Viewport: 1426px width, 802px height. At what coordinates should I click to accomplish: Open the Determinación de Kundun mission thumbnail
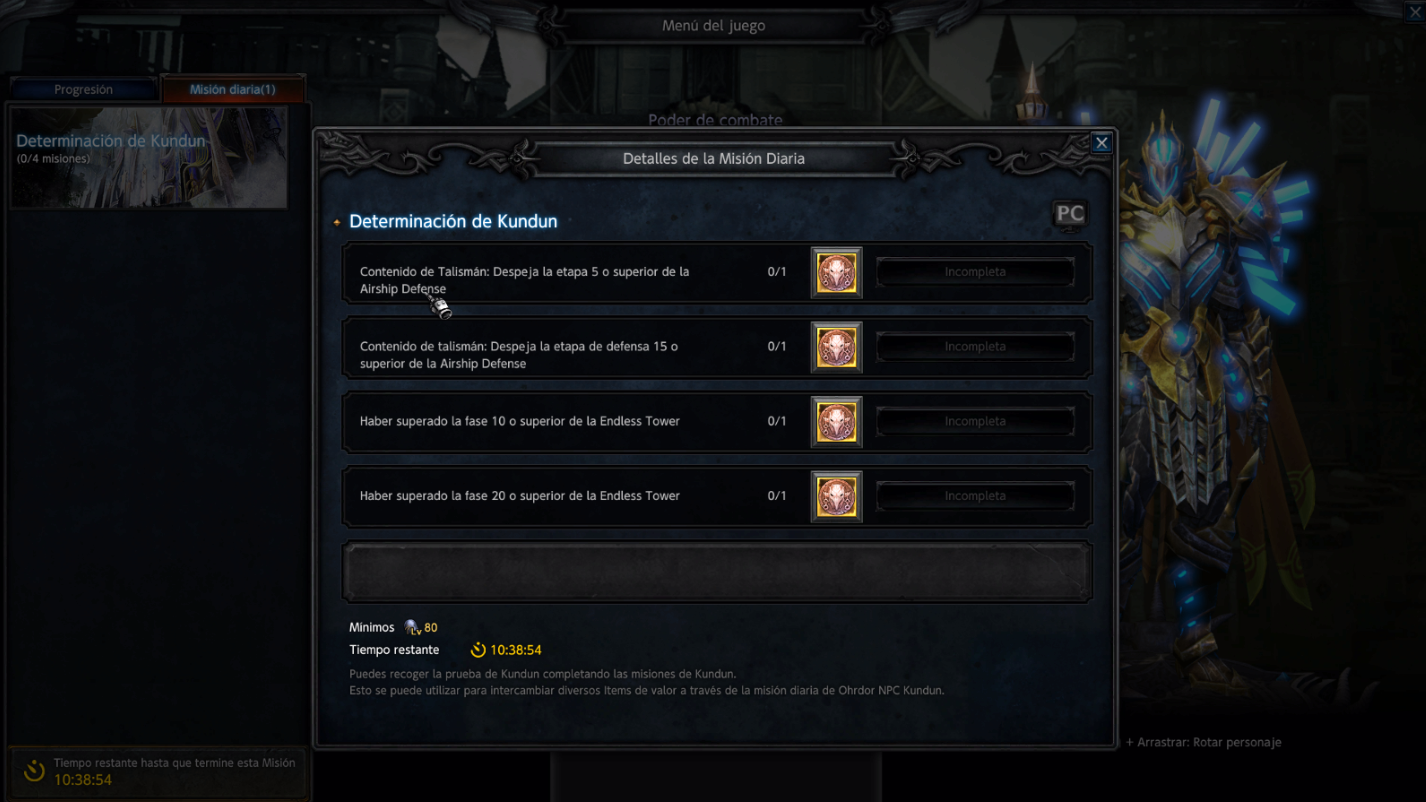149,158
